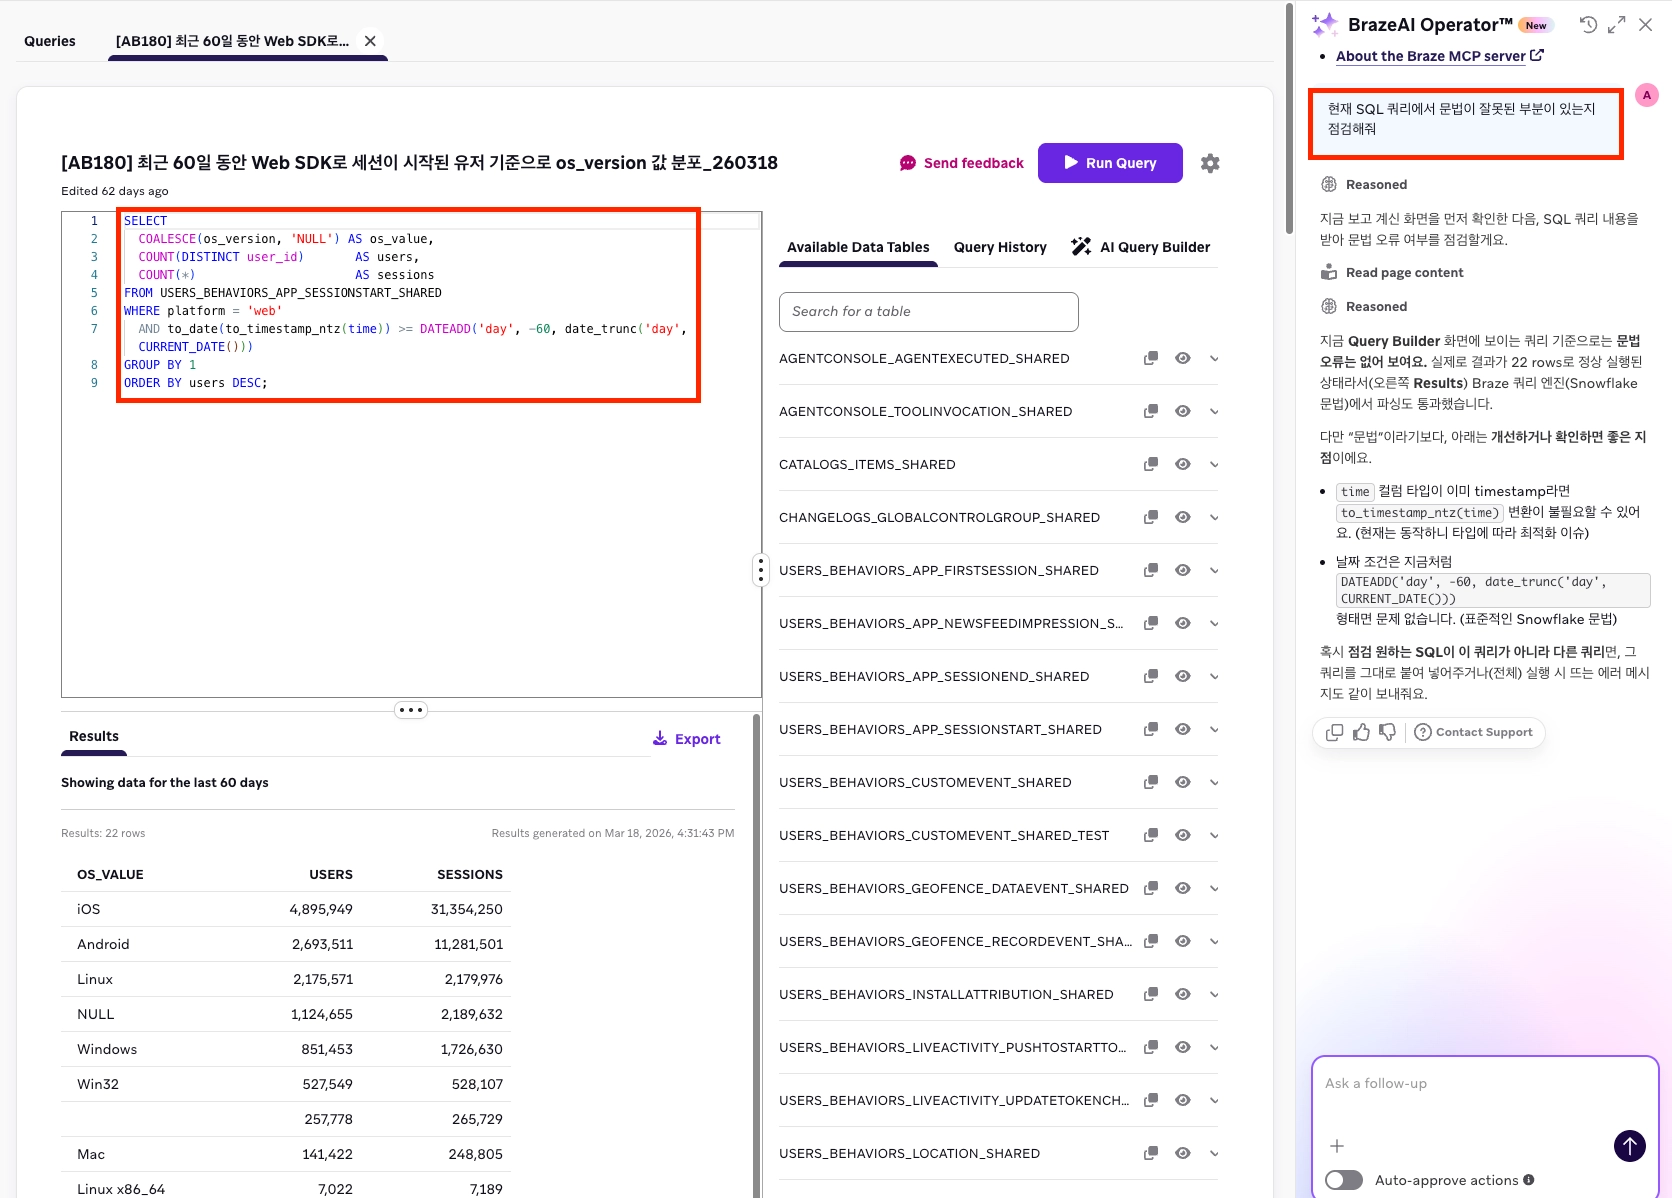Click the Auto-approve actions info icon

(1528, 1180)
